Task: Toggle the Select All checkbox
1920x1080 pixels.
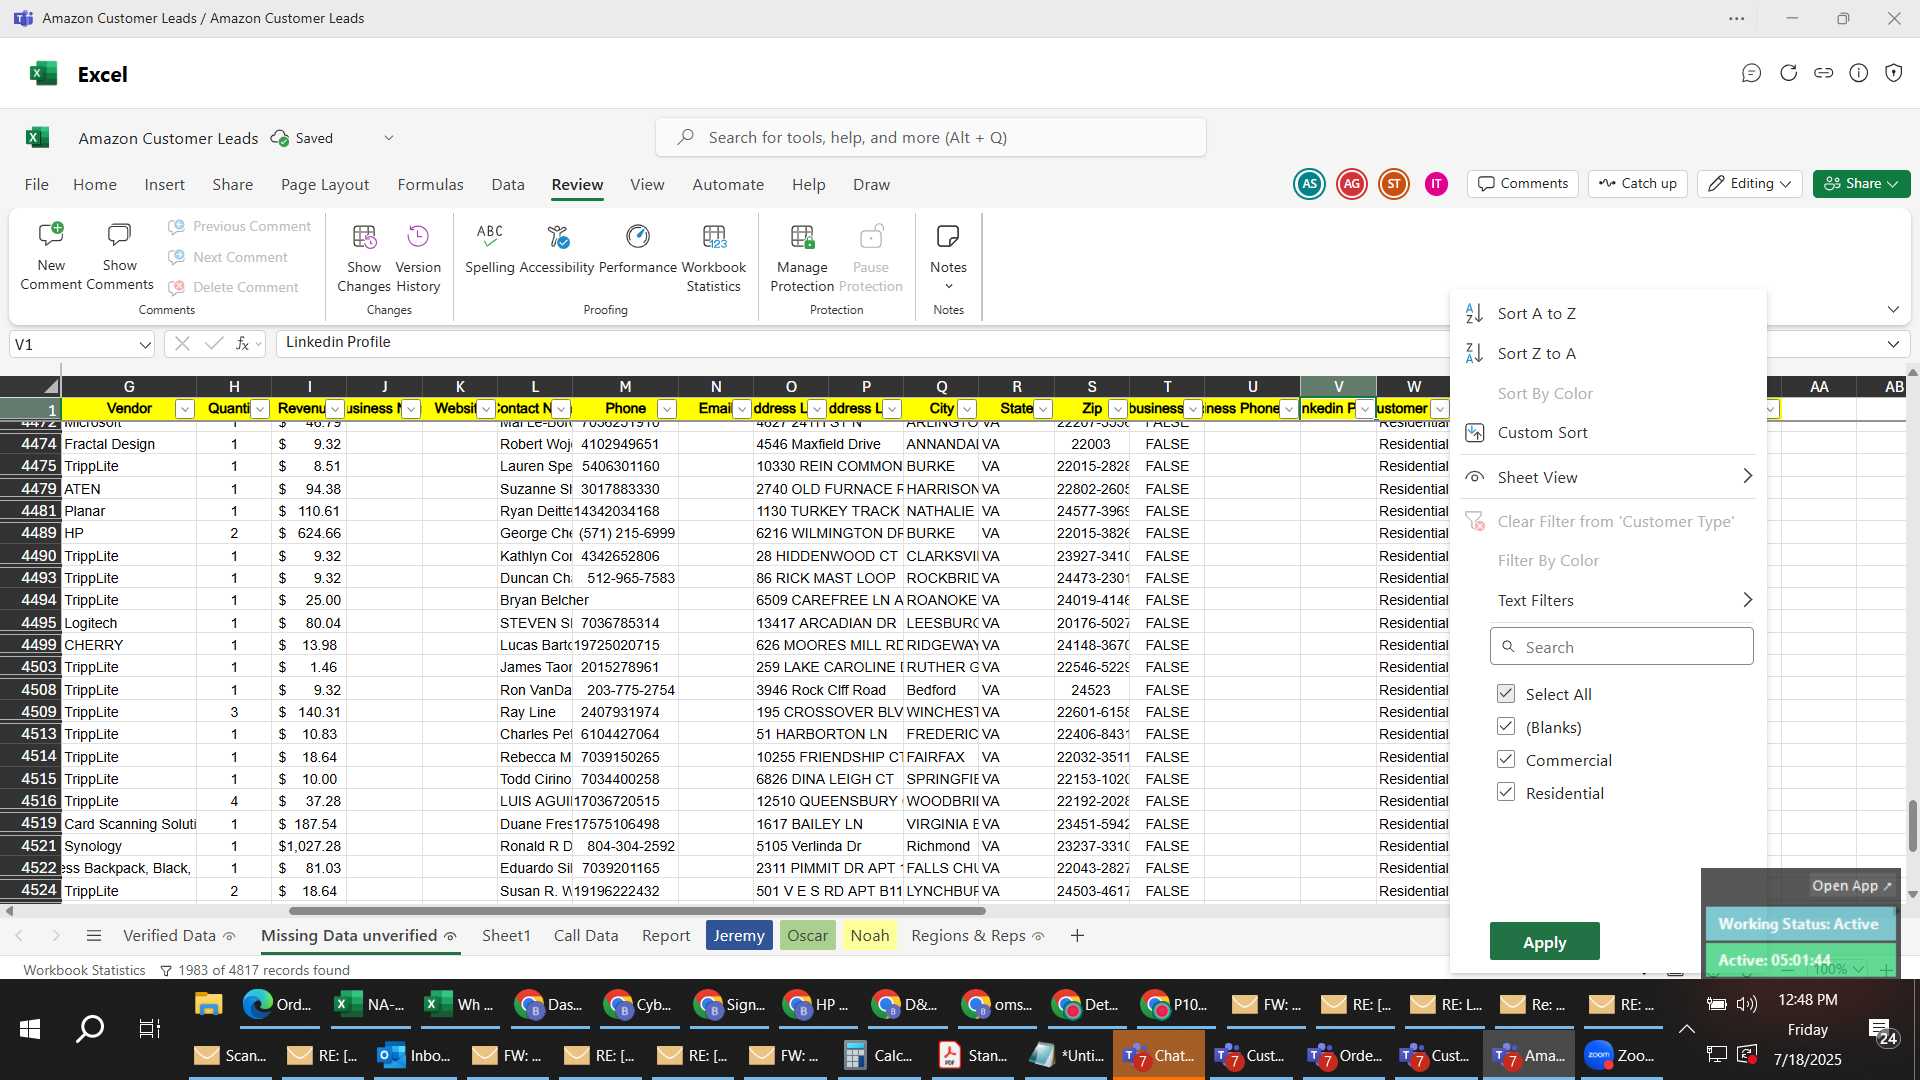Action: (1506, 693)
